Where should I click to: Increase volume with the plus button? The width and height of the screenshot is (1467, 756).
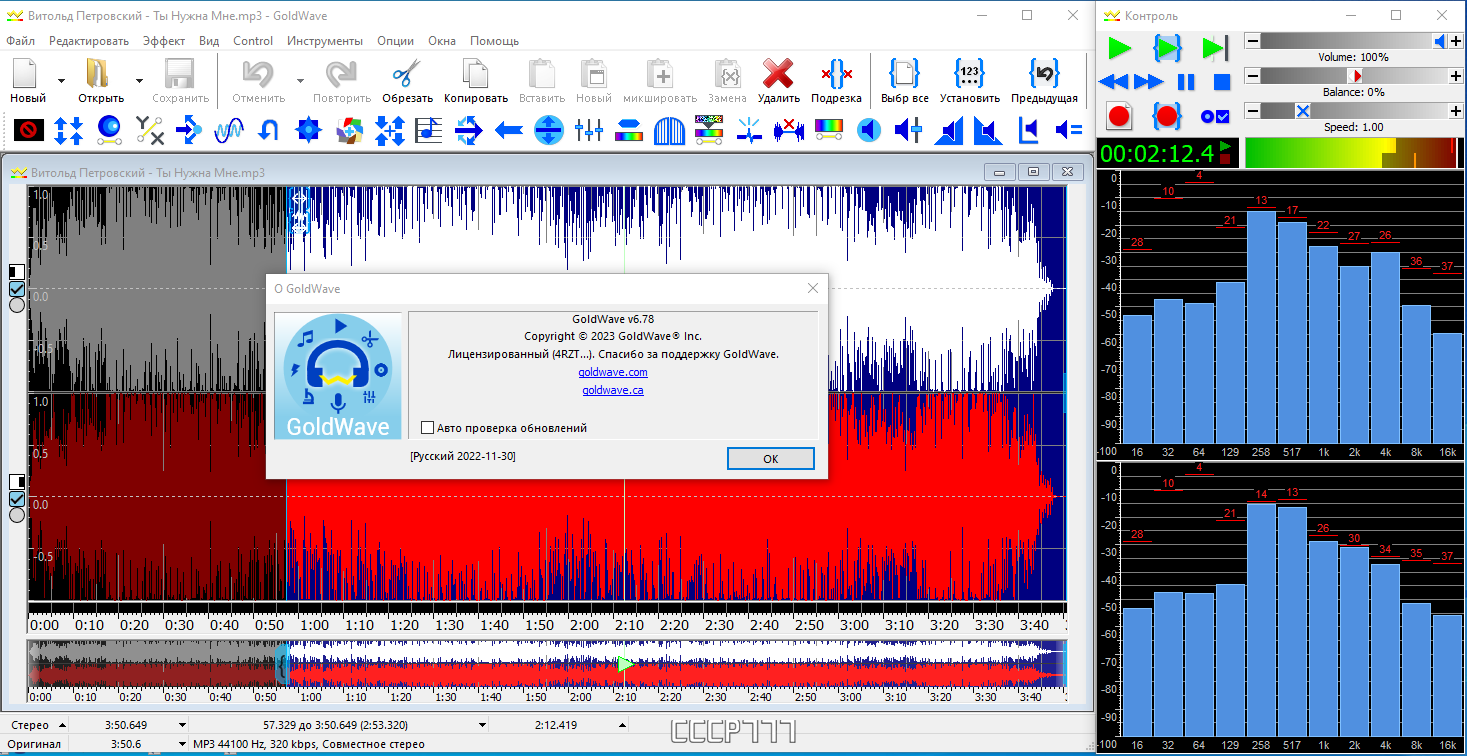coord(1455,41)
